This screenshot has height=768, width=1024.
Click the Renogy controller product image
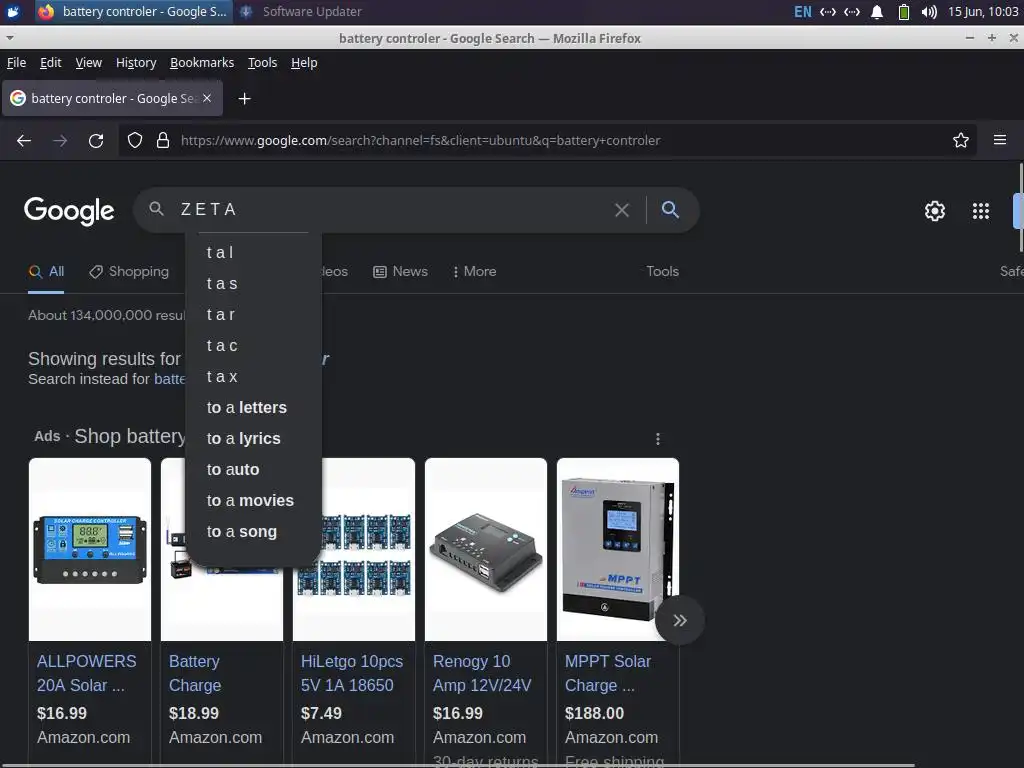[486, 549]
